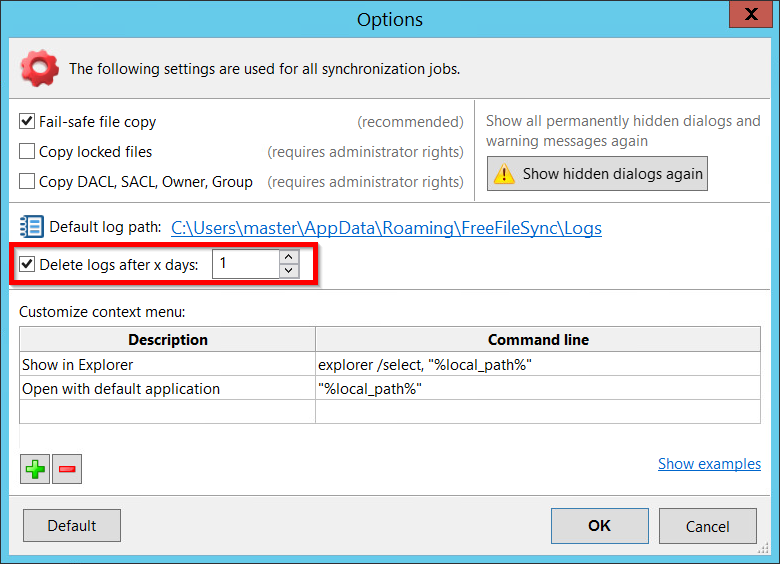Remove a context menu row with red minus
The width and height of the screenshot is (780, 564).
click(x=67, y=469)
